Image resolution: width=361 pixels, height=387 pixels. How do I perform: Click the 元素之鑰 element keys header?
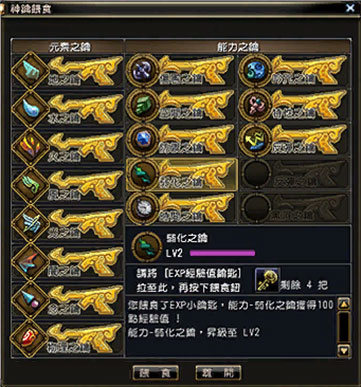click(69, 47)
